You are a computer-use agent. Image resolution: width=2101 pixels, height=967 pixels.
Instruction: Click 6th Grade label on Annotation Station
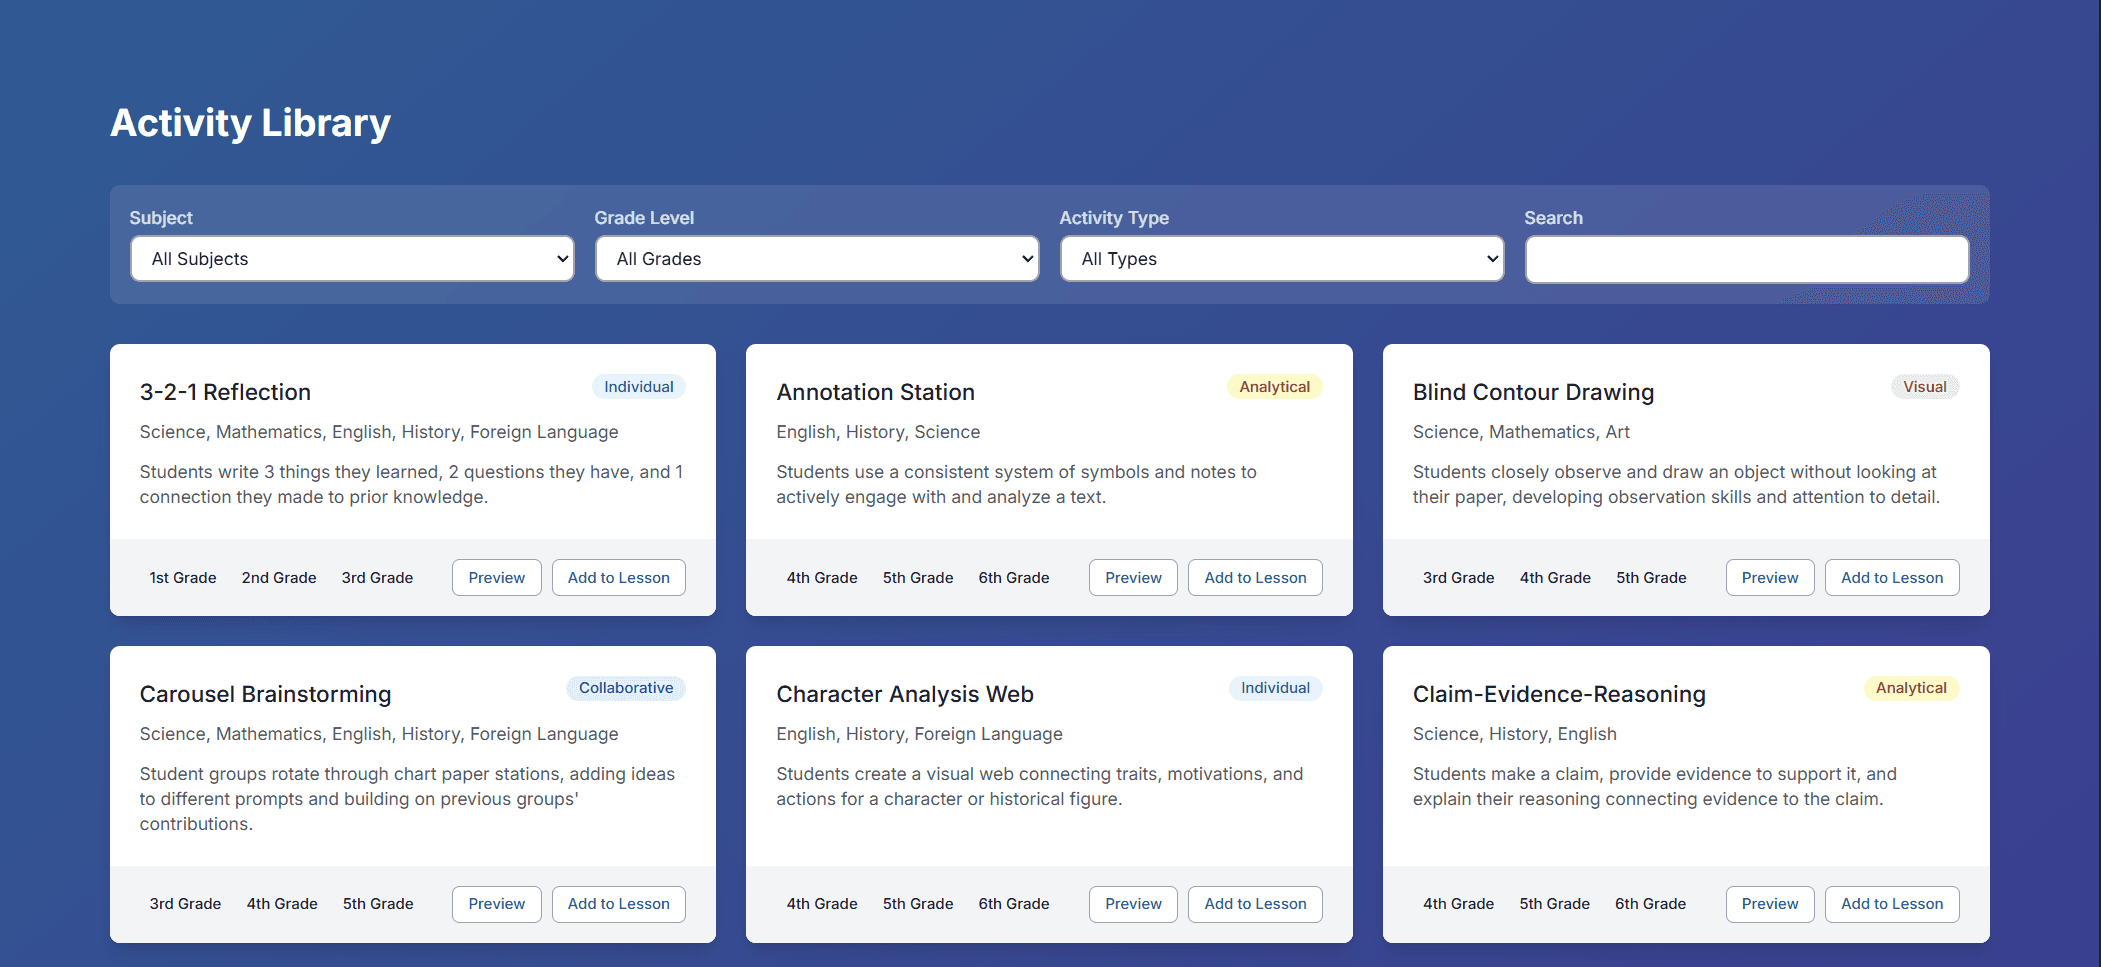[1014, 578]
